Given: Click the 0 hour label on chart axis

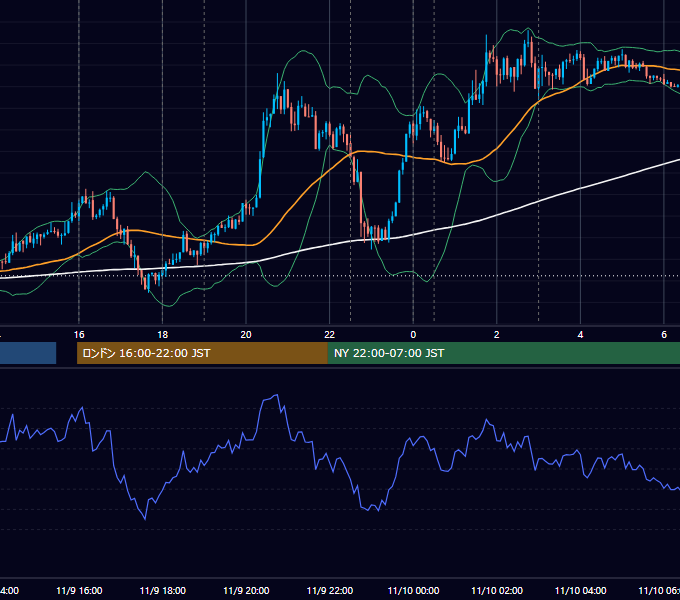Looking at the screenshot, I should [413, 334].
